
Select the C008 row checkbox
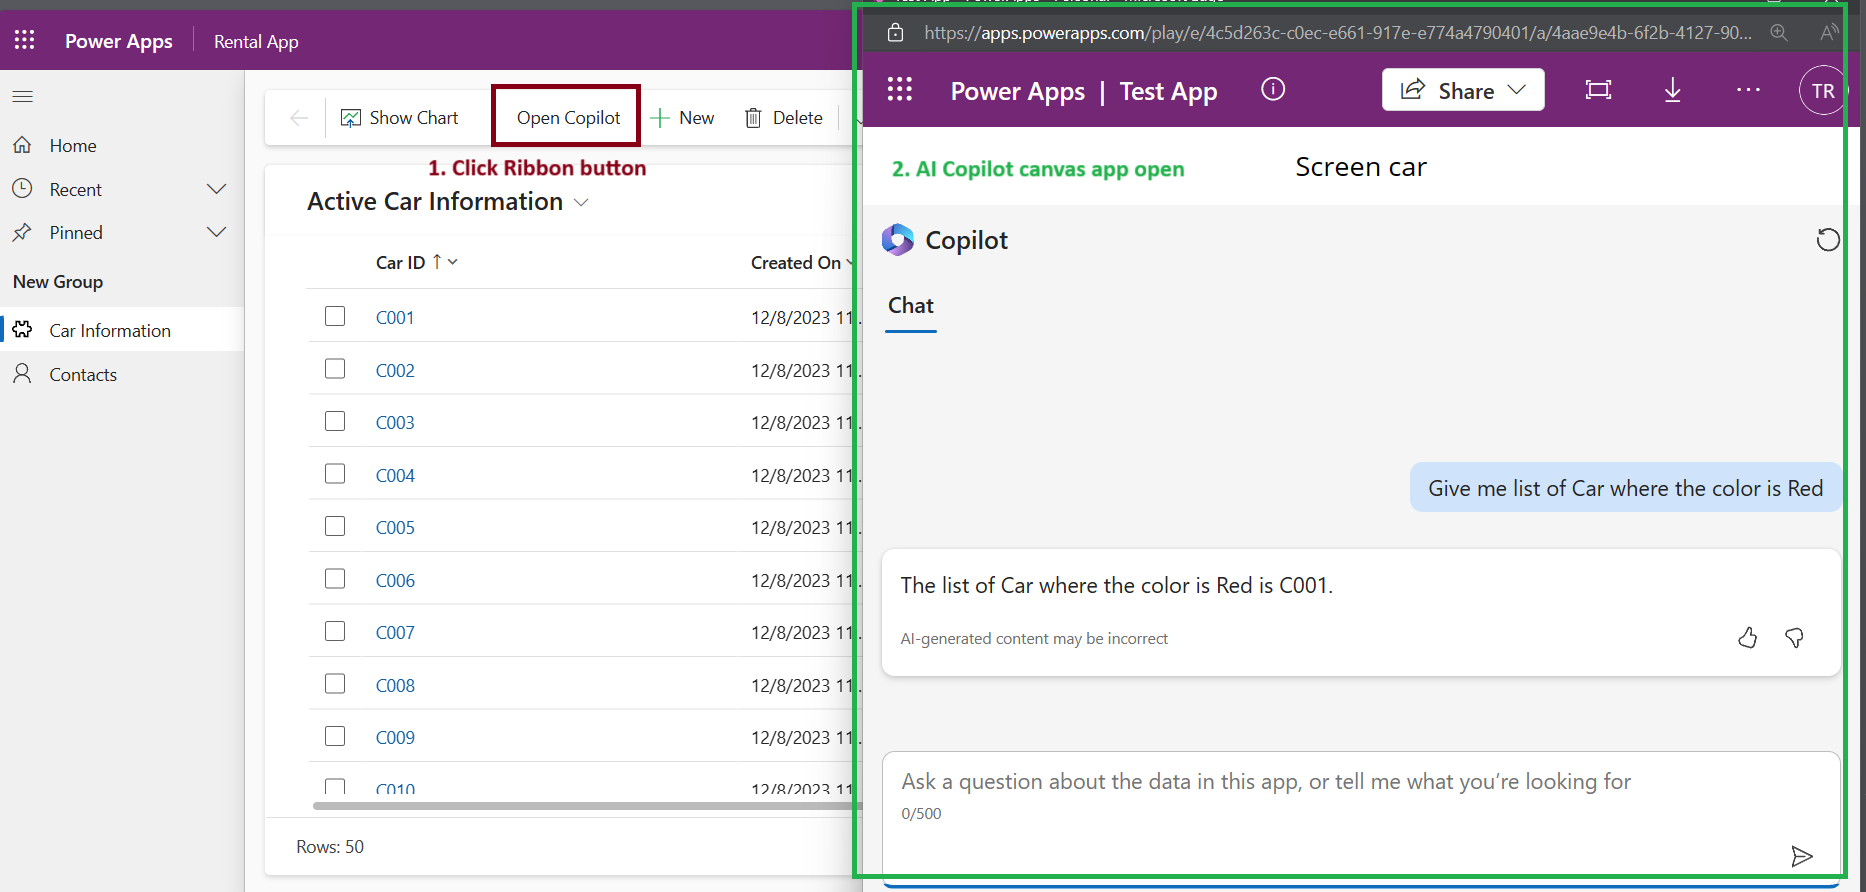tap(335, 684)
